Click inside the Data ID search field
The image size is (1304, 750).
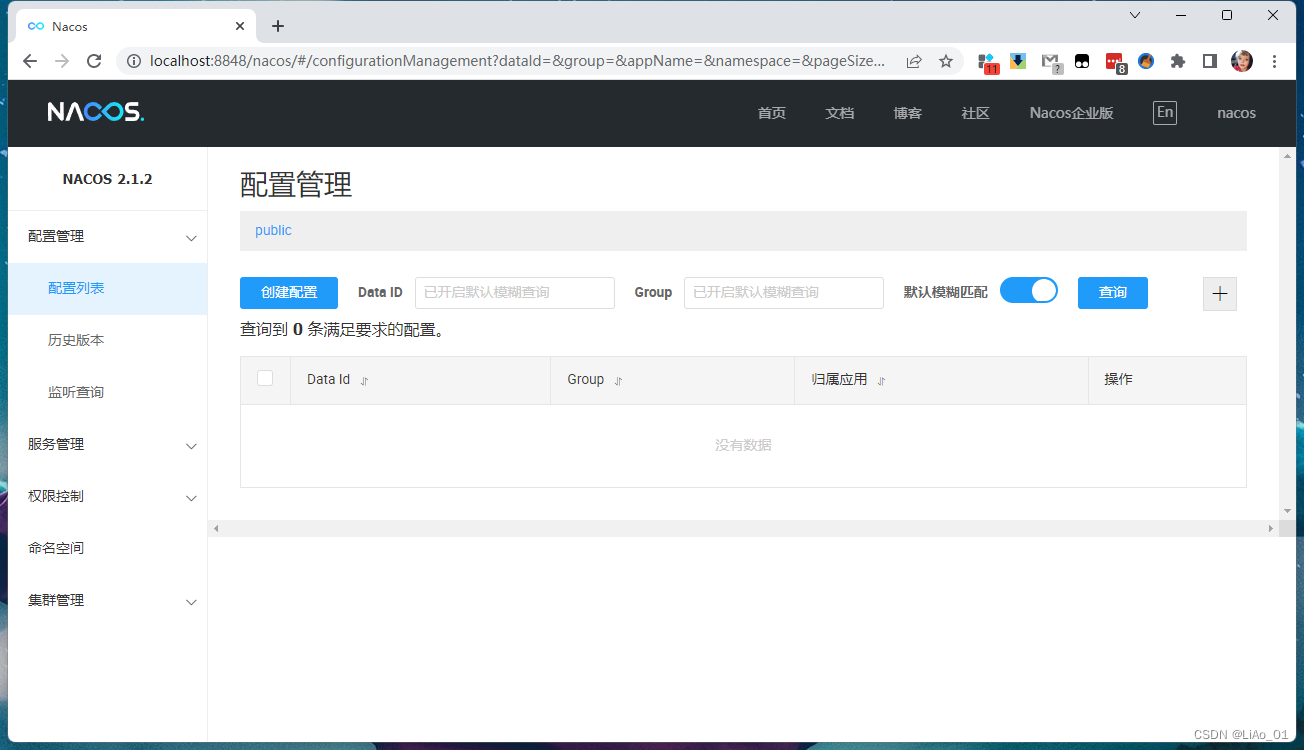(514, 292)
